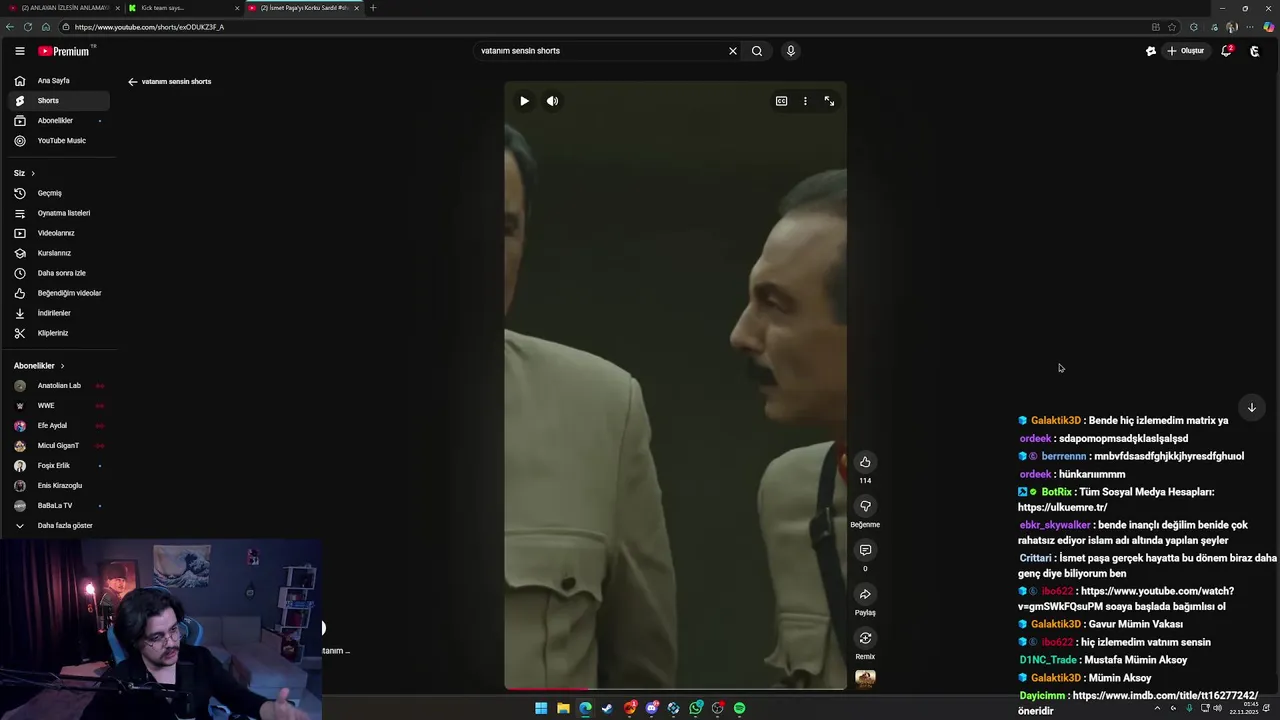Open YouTube notifications bell
Image resolution: width=1280 pixels, height=720 pixels.
[1226, 51]
